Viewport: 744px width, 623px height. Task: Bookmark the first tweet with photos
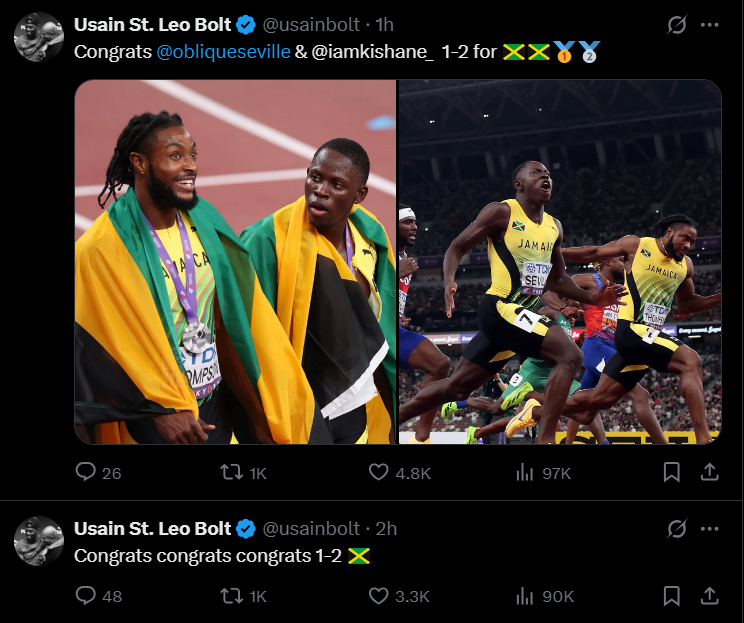672,472
